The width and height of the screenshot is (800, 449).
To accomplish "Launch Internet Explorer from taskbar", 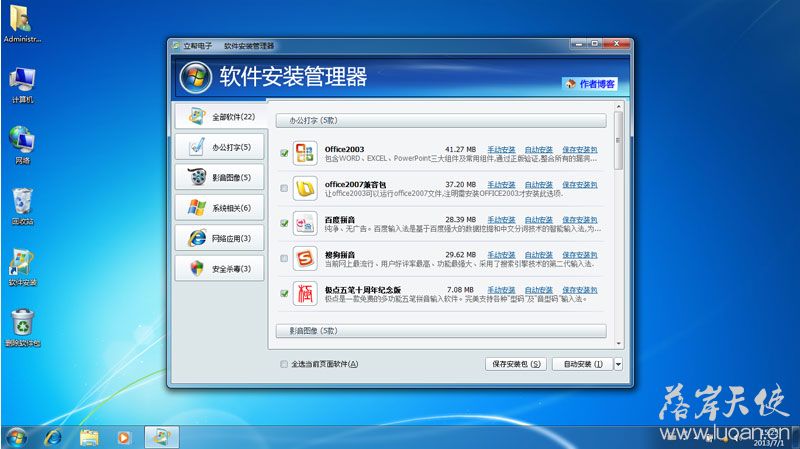I will 53,437.
